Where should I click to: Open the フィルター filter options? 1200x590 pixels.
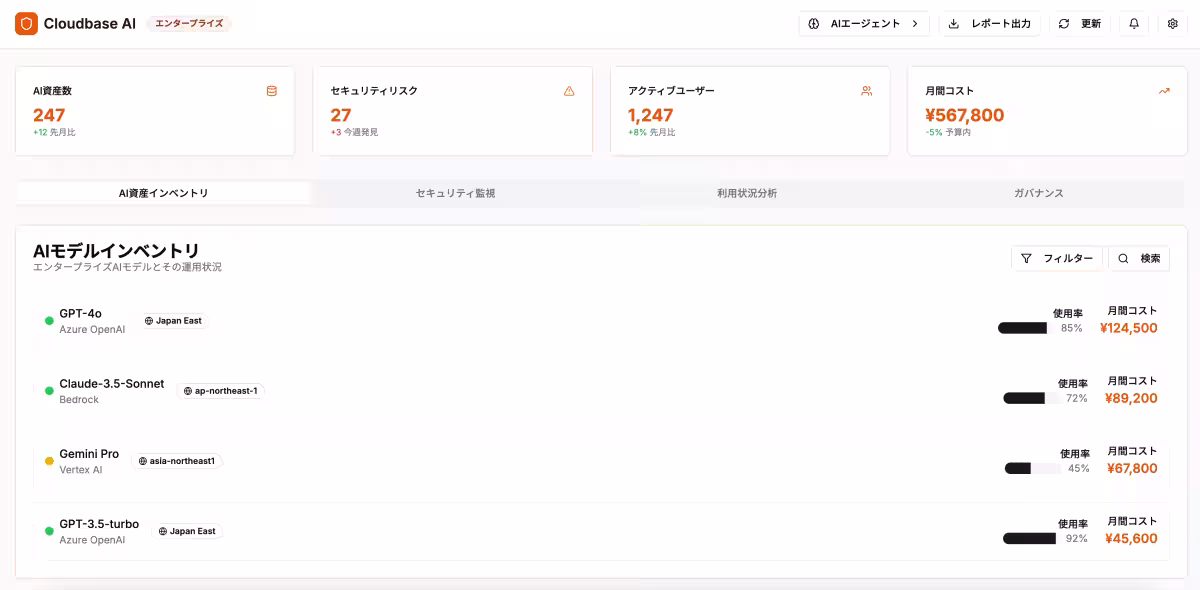click(1057, 258)
